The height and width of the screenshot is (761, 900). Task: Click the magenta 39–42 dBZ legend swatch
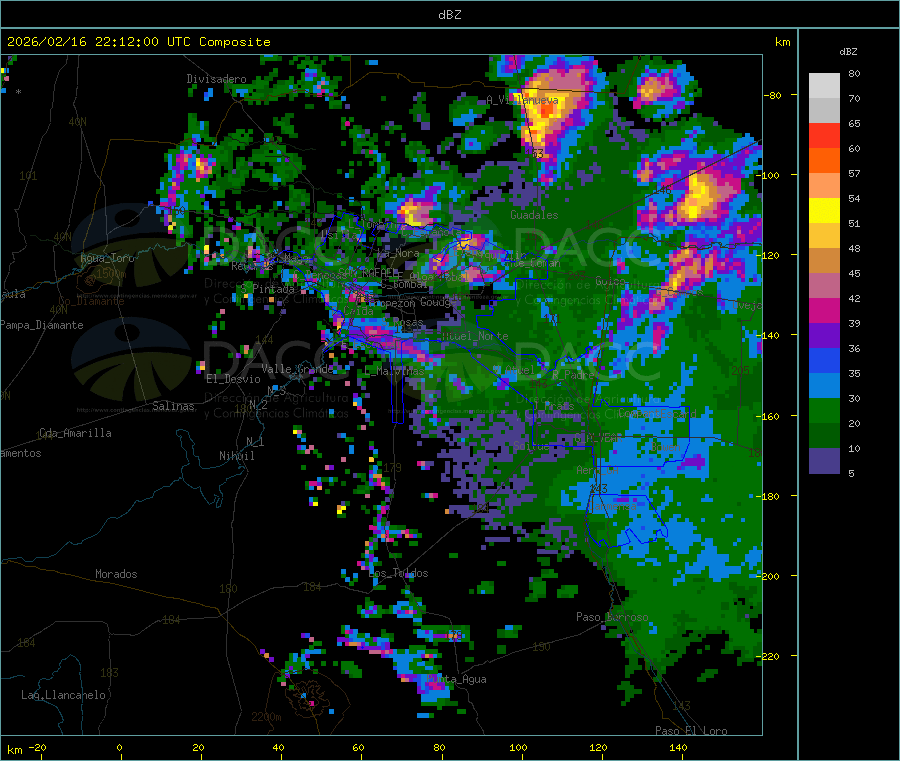tap(824, 310)
